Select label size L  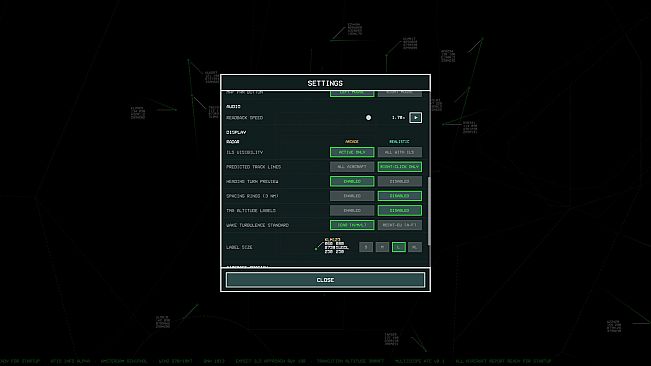pos(399,247)
